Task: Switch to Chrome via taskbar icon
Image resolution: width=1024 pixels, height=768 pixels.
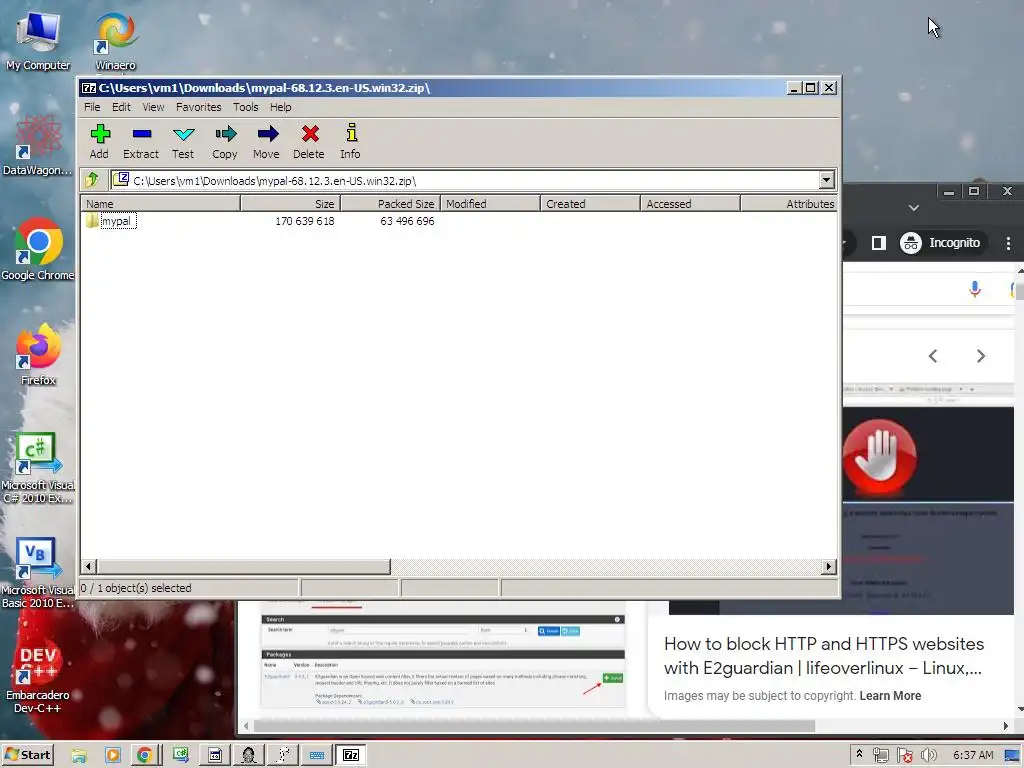Action: pos(144,756)
